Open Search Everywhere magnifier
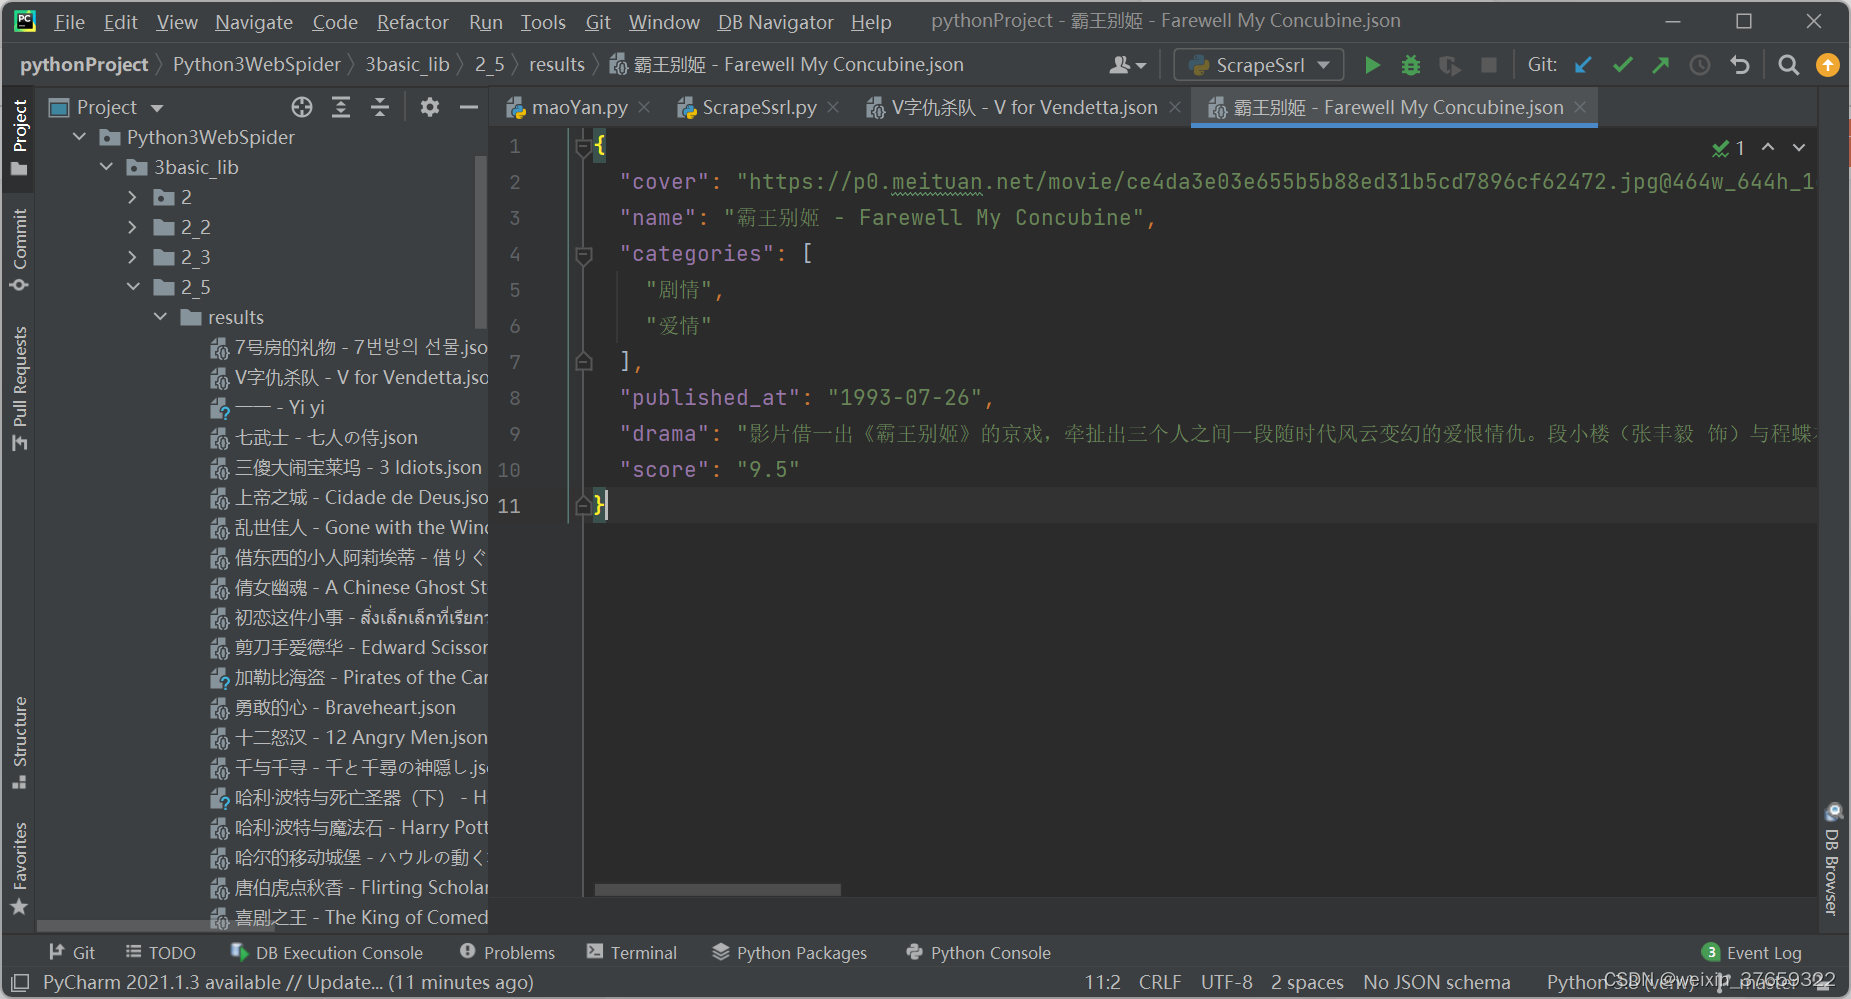1851x999 pixels. (1789, 65)
